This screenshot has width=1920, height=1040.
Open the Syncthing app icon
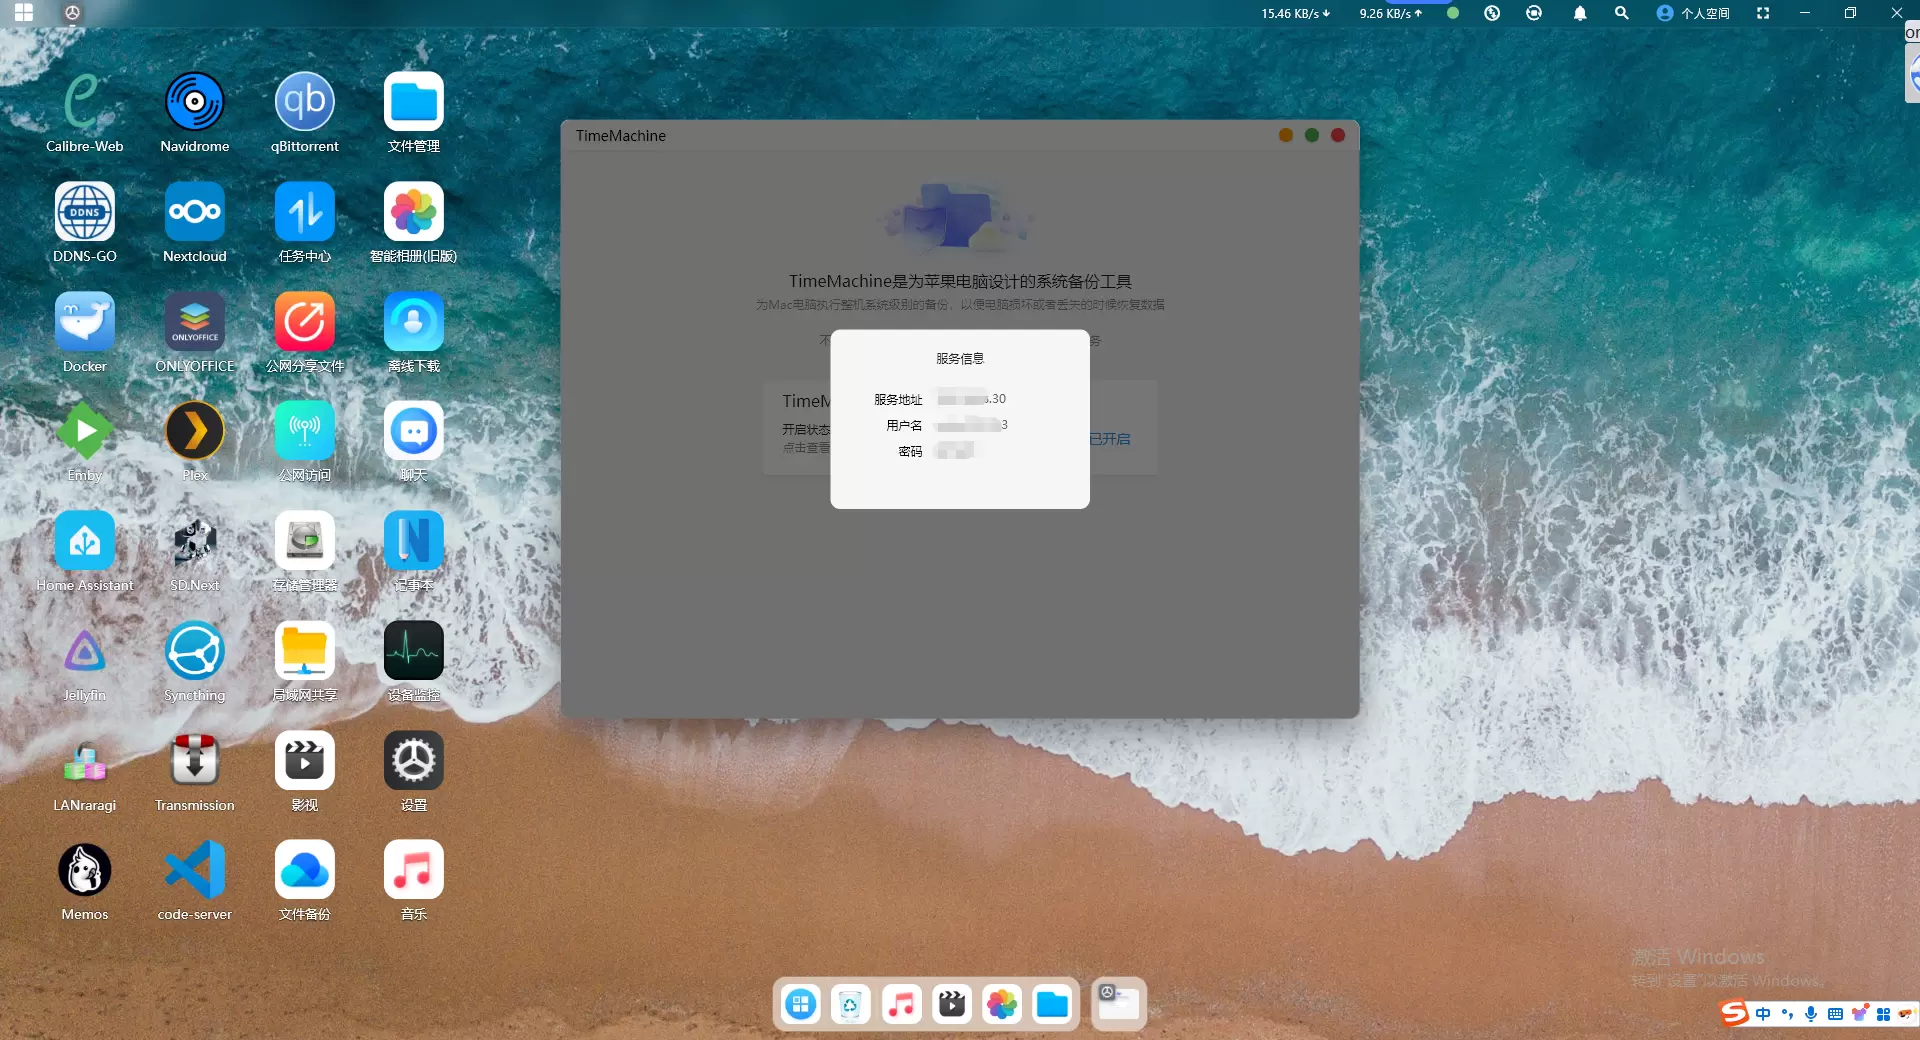(x=194, y=651)
